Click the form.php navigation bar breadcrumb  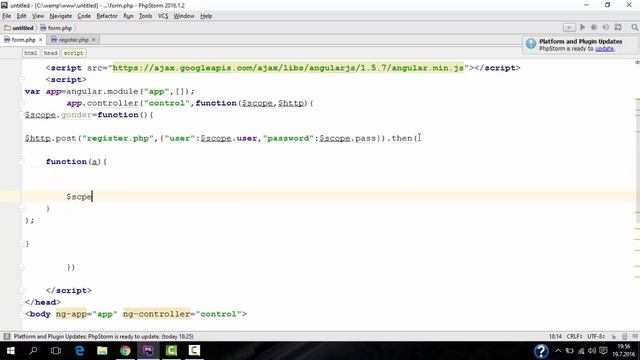56,28
